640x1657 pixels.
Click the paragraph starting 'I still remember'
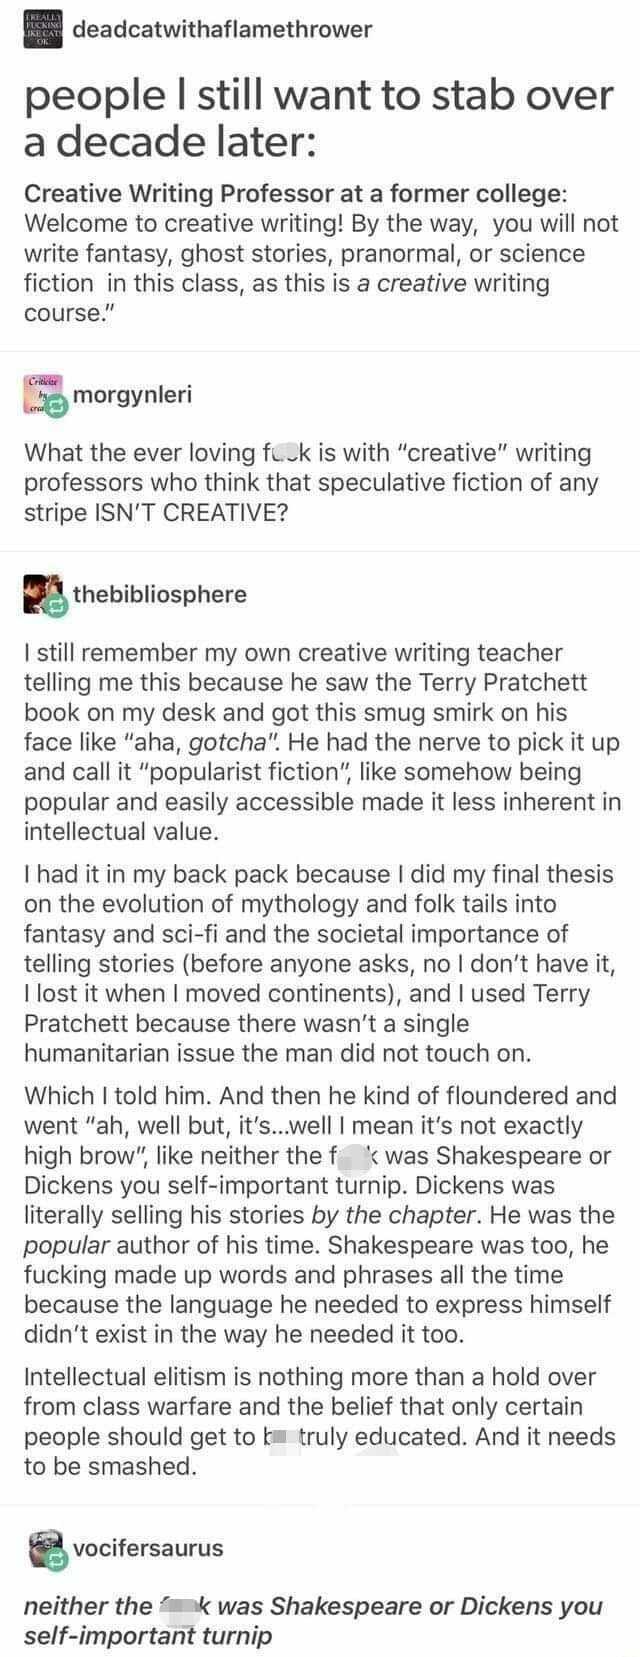click(x=320, y=742)
